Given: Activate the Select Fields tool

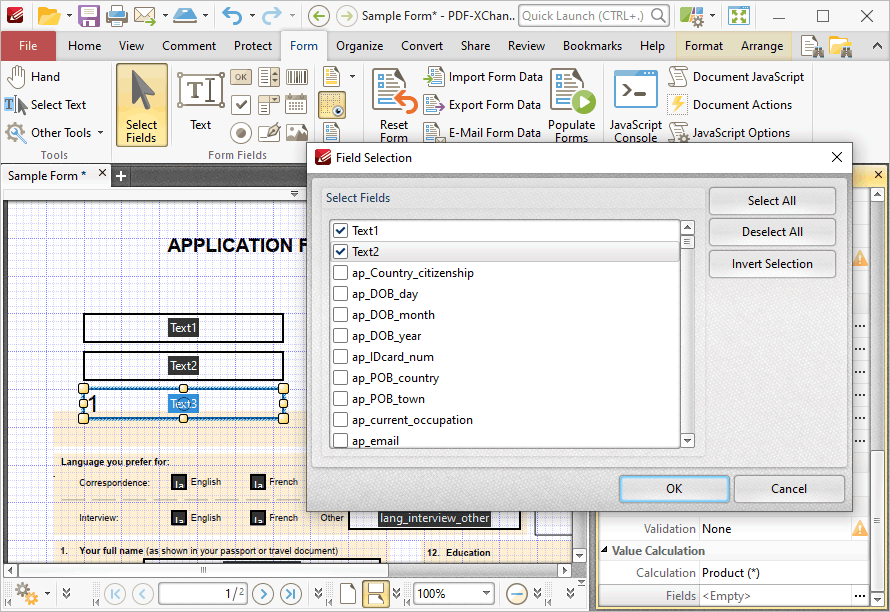Looking at the screenshot, I should click(141, 105).
